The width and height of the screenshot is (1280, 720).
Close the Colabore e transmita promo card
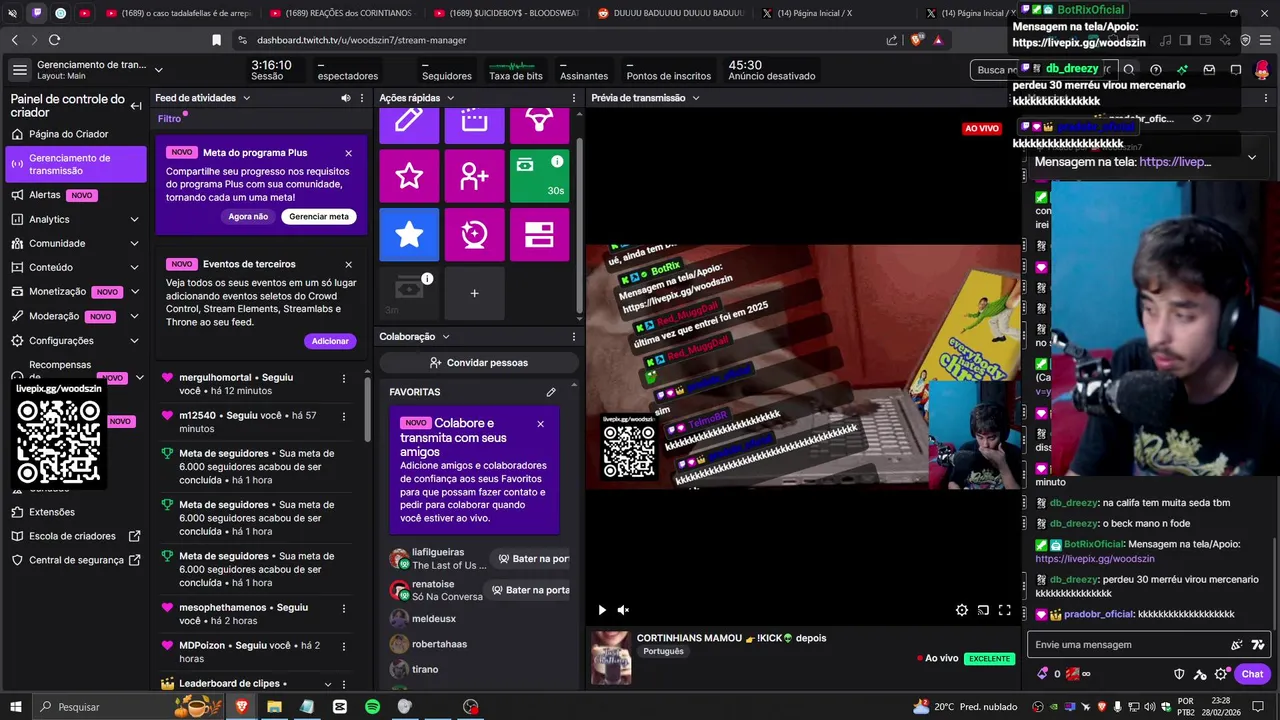tap(541, 423)
